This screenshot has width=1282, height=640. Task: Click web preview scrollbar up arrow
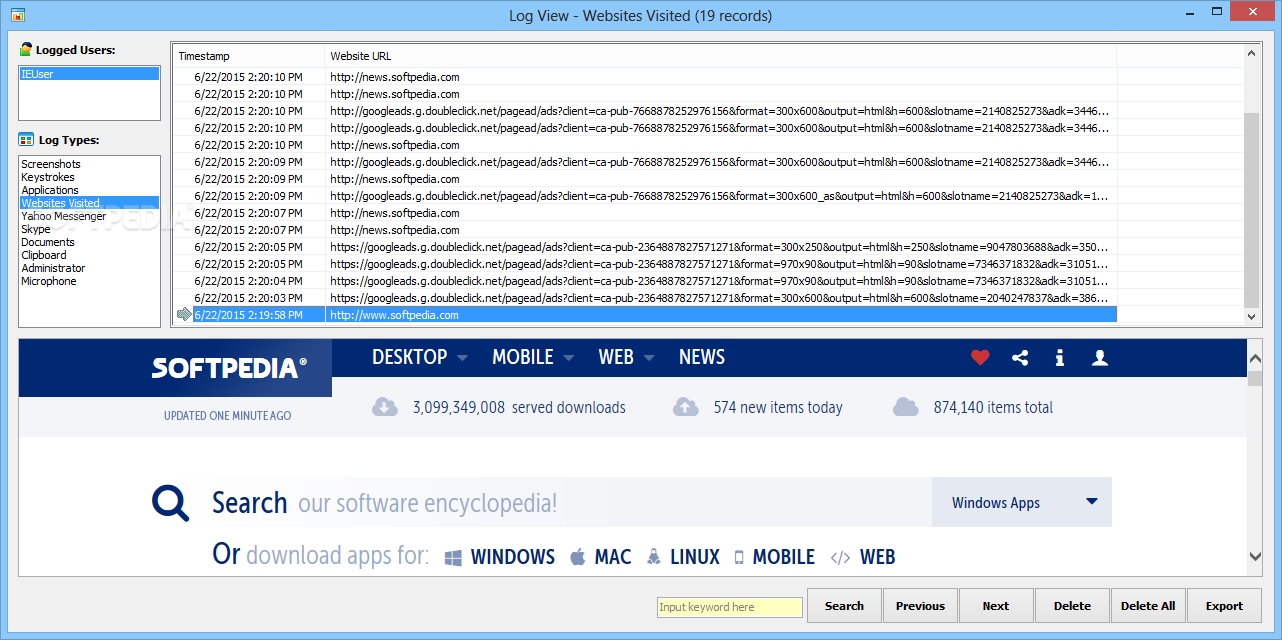1254,357
